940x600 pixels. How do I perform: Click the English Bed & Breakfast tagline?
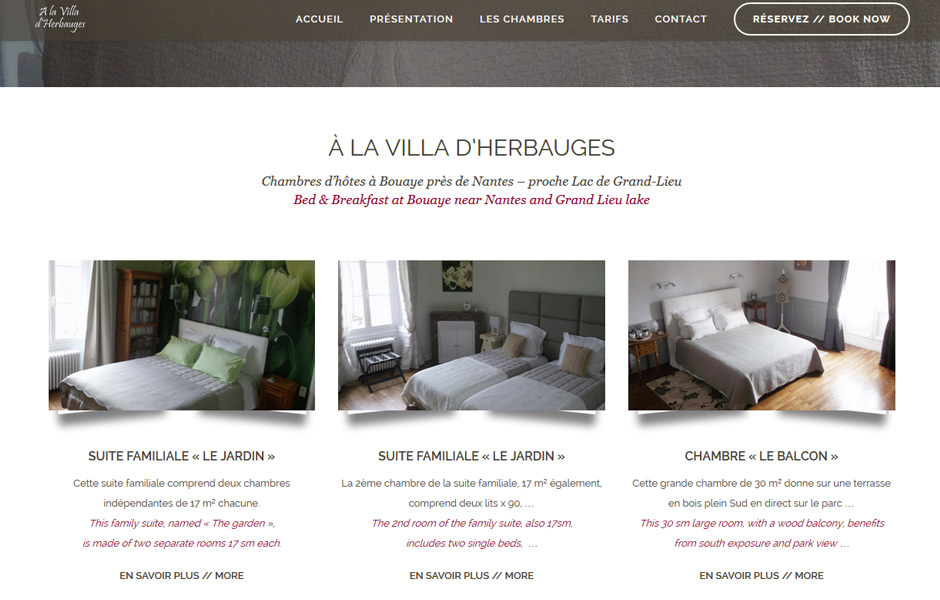click(471, 200)
